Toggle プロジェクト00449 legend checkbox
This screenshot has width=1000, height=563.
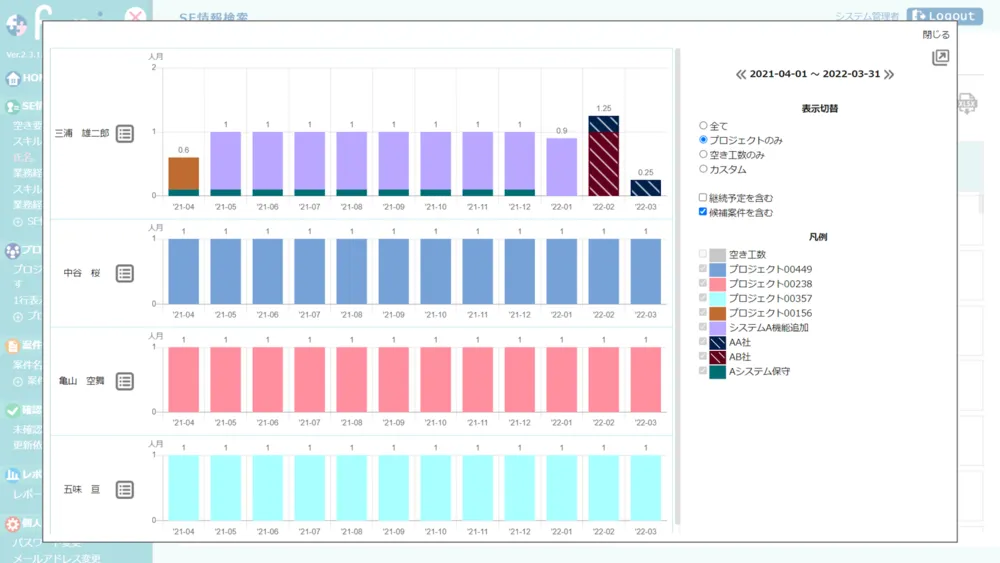tap(703, 269)
